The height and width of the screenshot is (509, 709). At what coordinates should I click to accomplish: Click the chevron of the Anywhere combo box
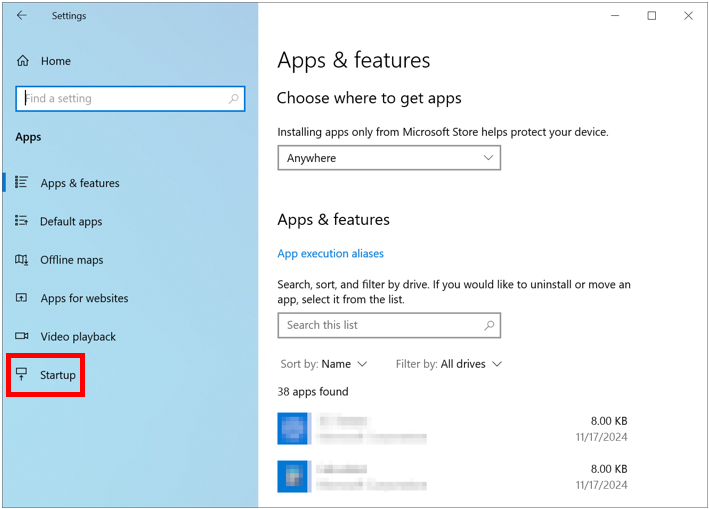click(x=488, y=158)
